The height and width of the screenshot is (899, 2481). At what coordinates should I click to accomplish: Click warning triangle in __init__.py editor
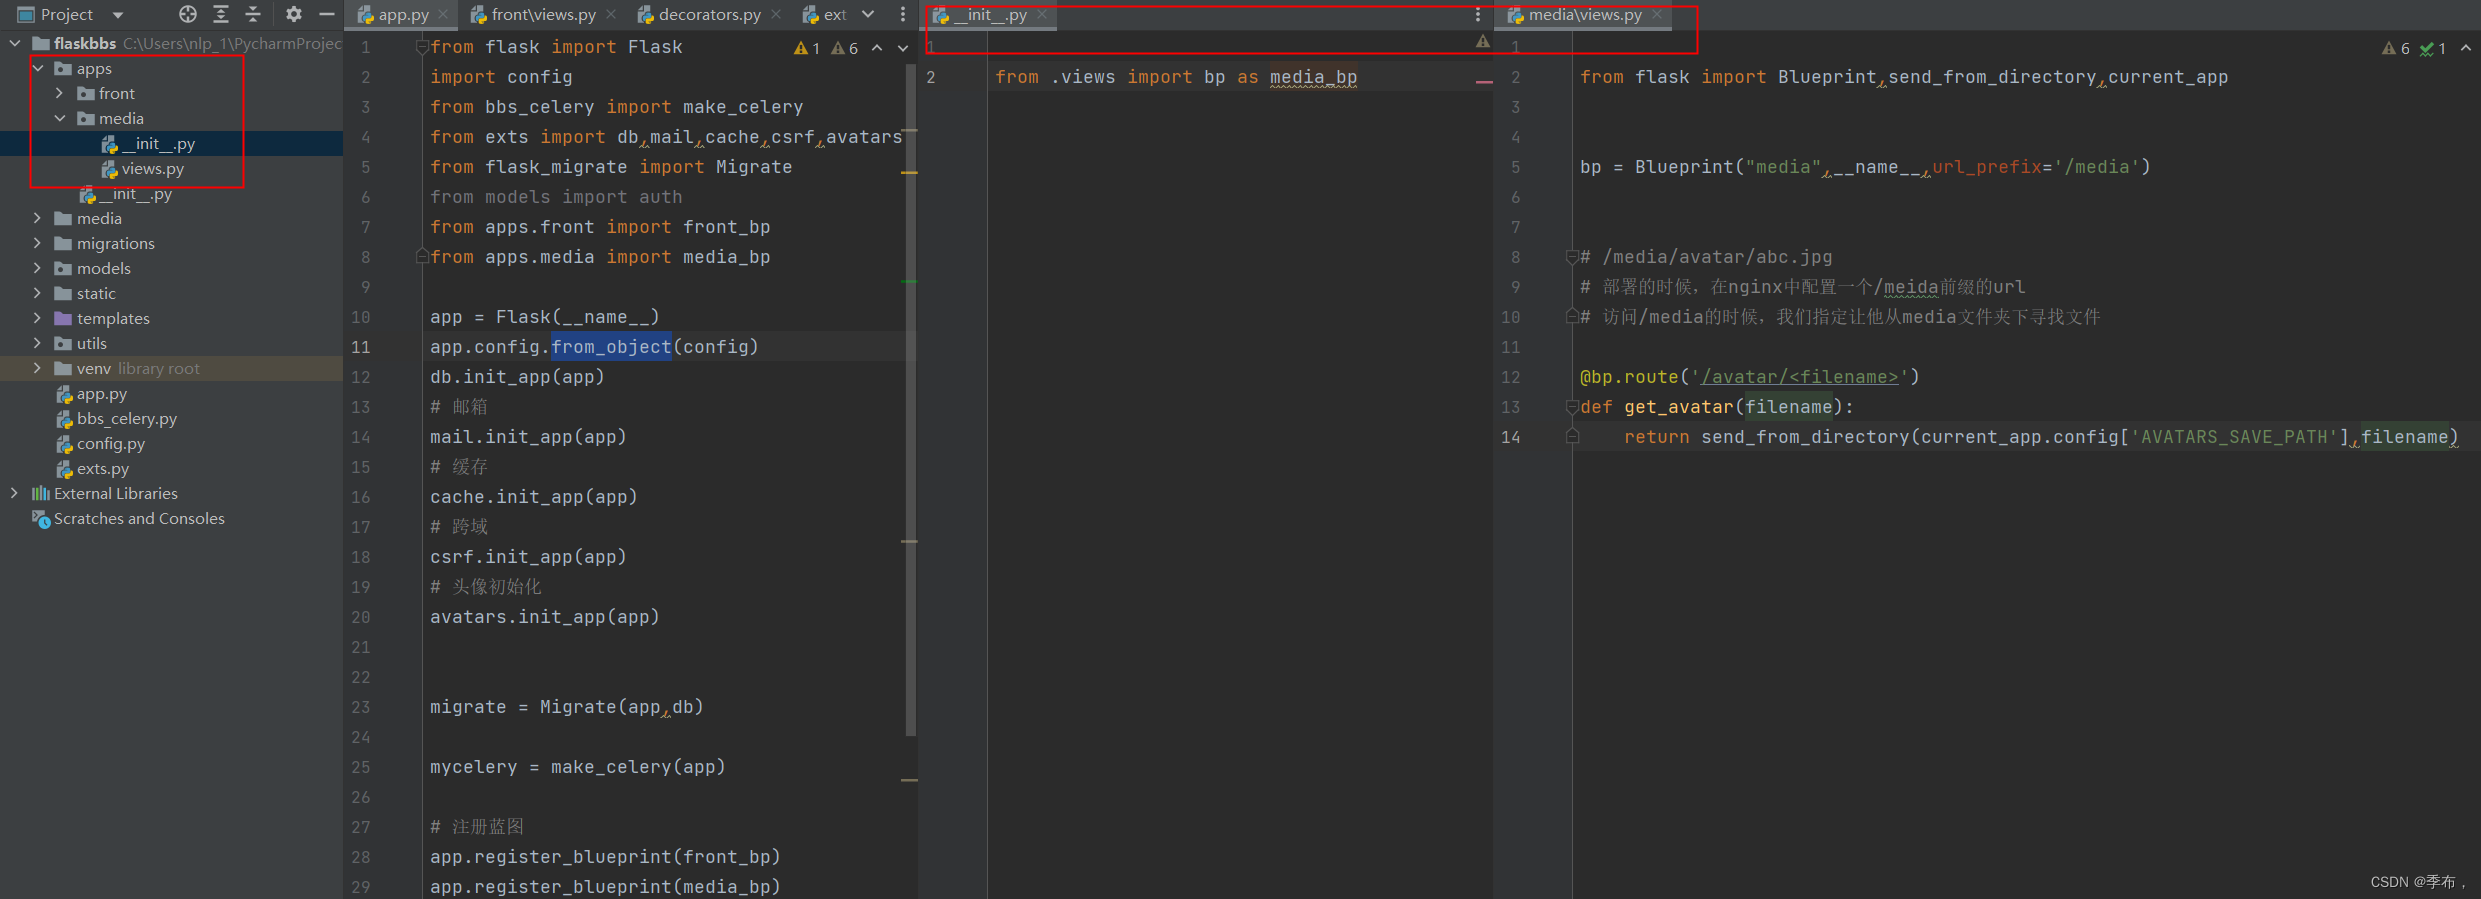click(x=1483, y=42)
